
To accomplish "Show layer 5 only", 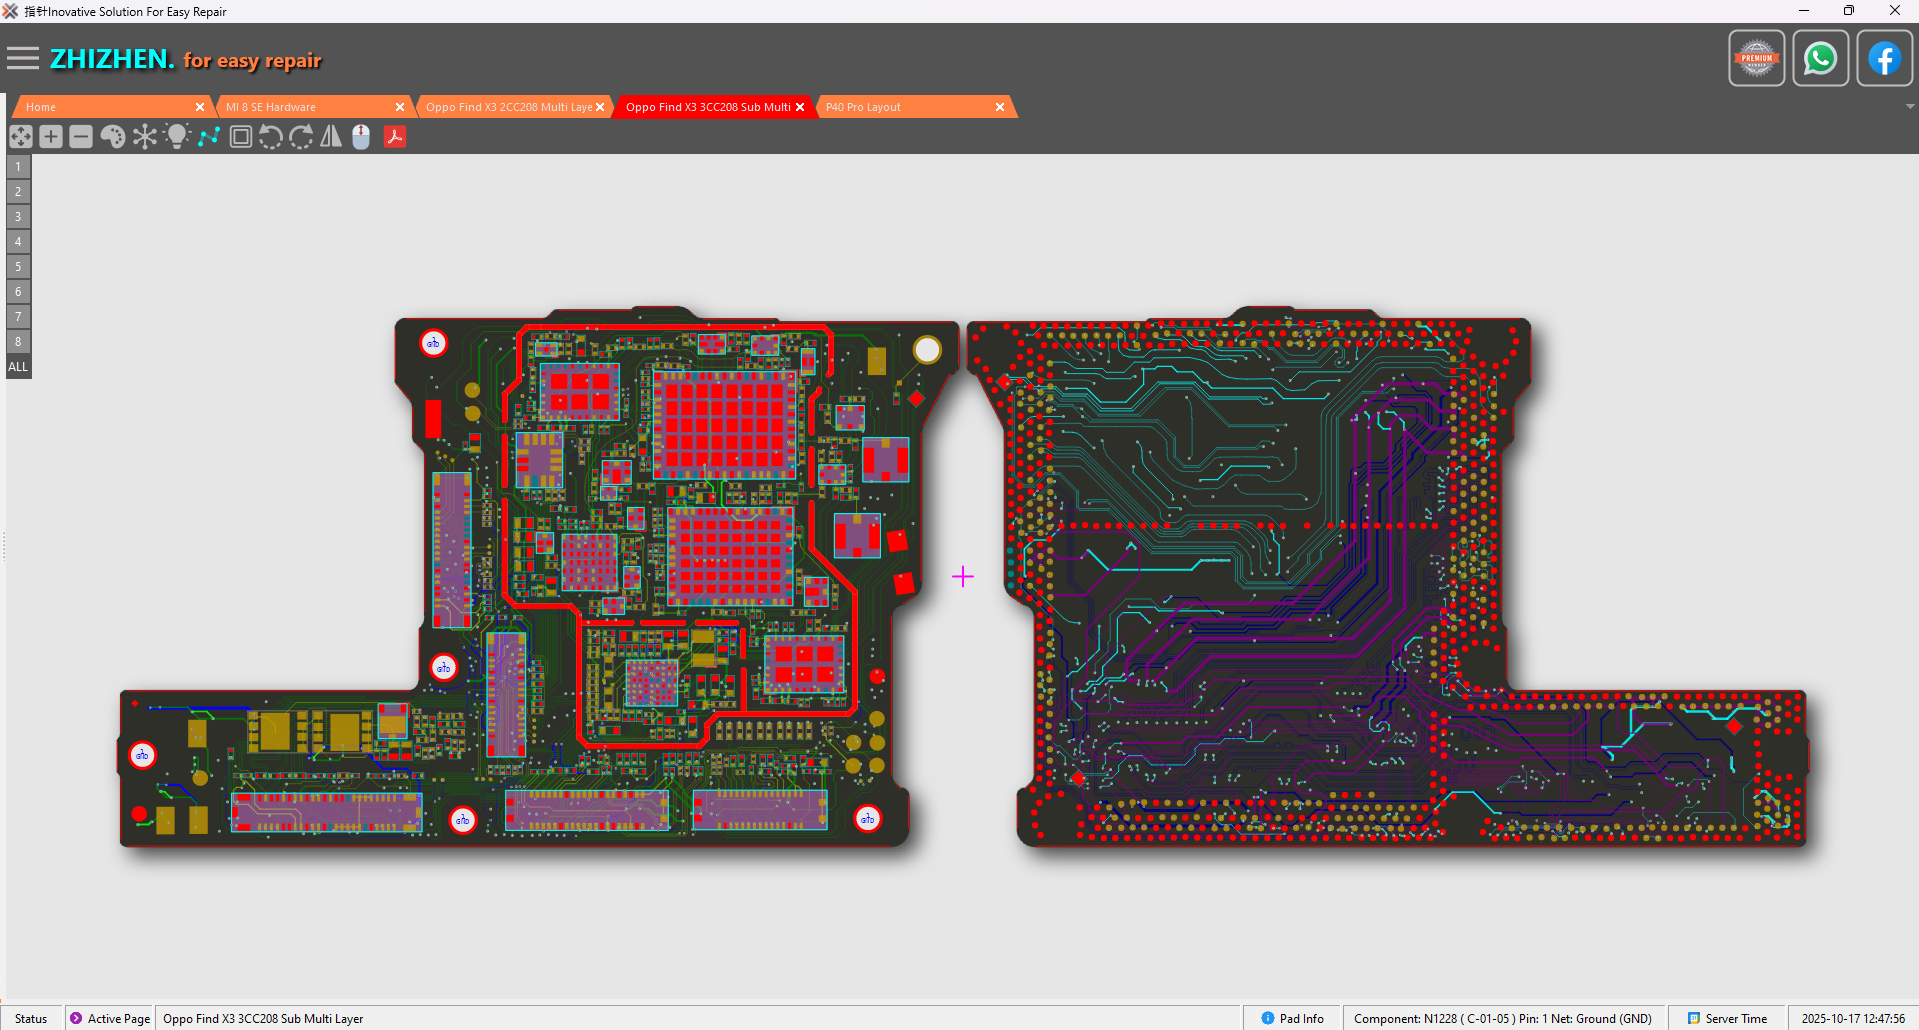I will [x=18, y=267].
